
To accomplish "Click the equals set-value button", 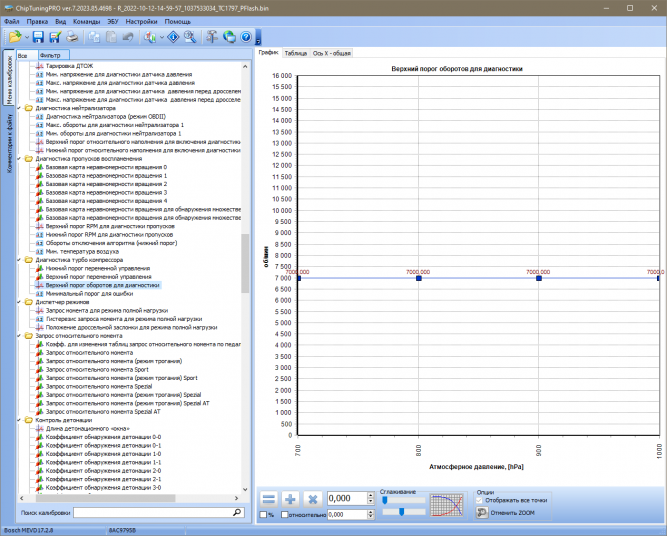I will (269, 499).
